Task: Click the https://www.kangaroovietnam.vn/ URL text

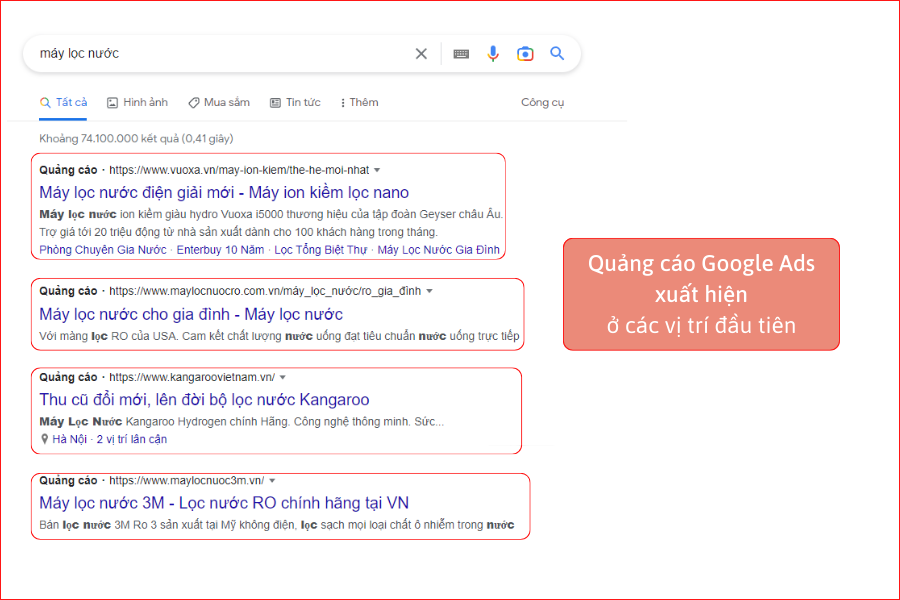Action: coord(192,377)
